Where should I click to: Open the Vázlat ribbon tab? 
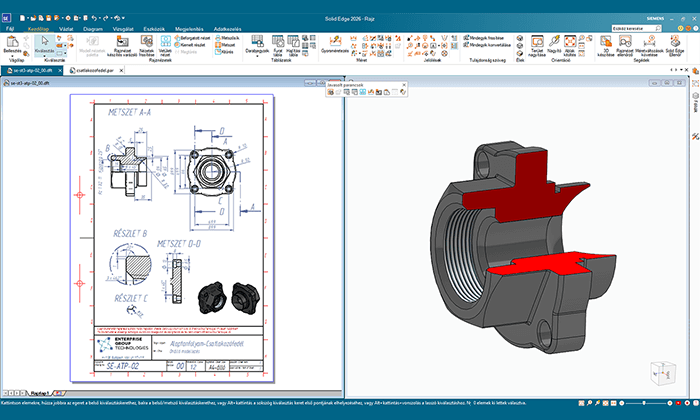[x=65, y=29]
